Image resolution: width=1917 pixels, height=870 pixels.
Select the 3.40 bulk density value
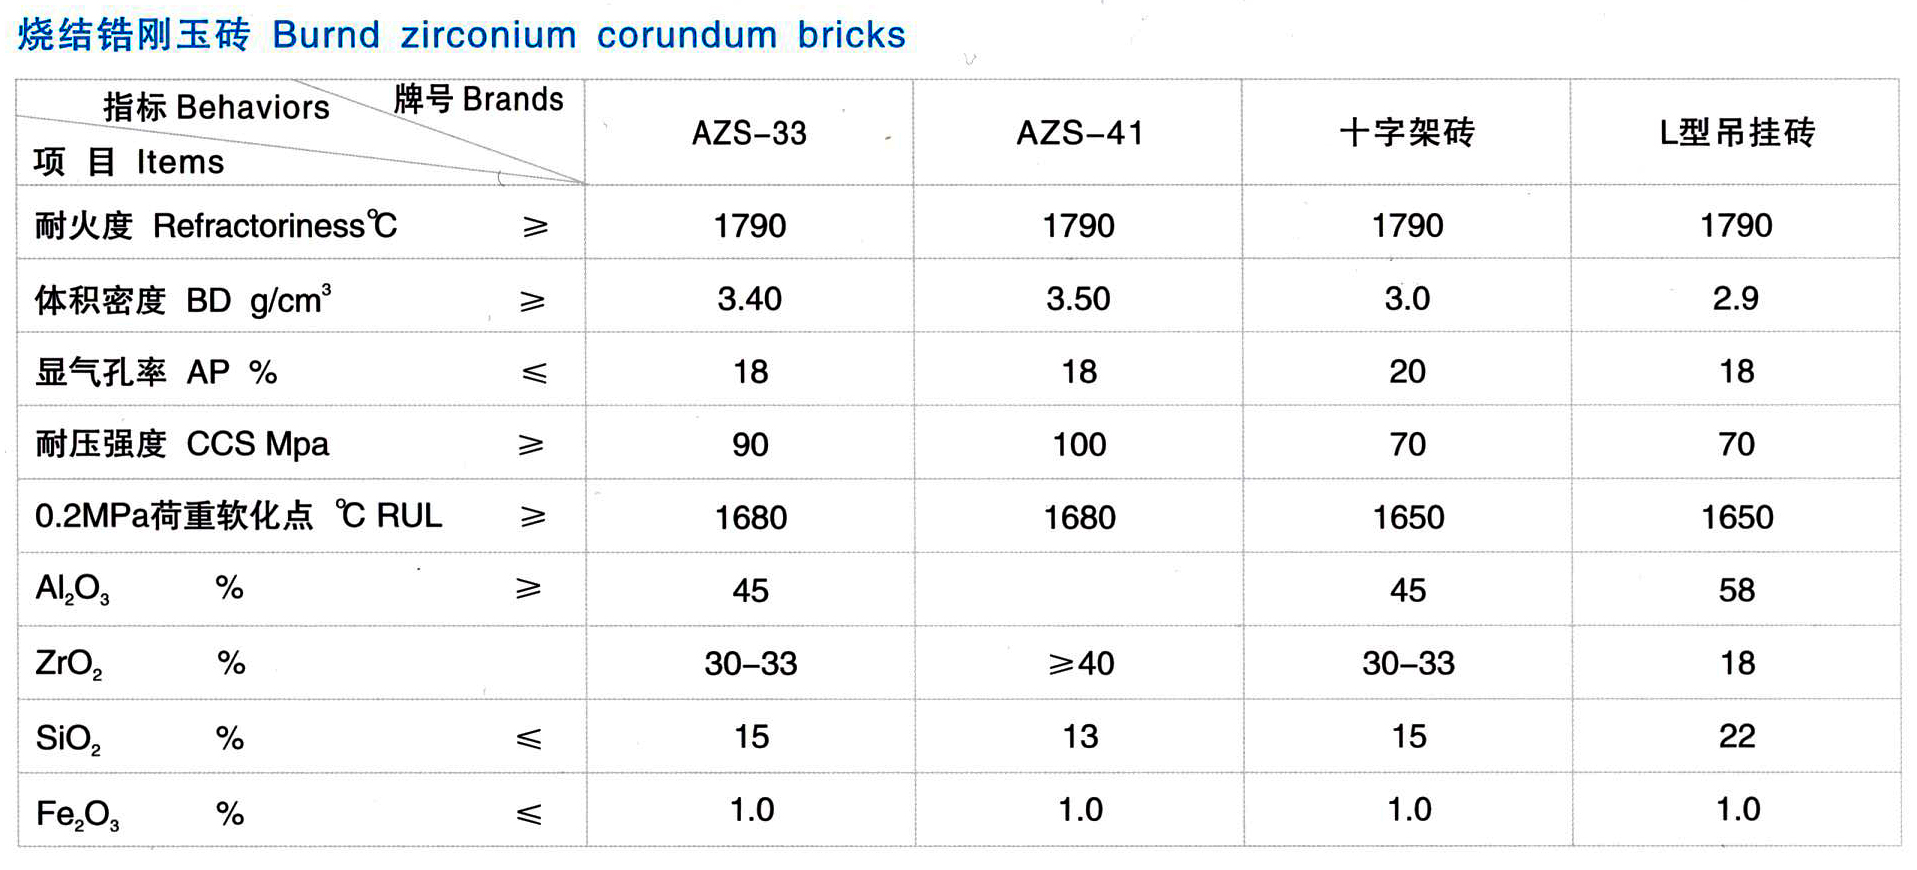point(749,299)
